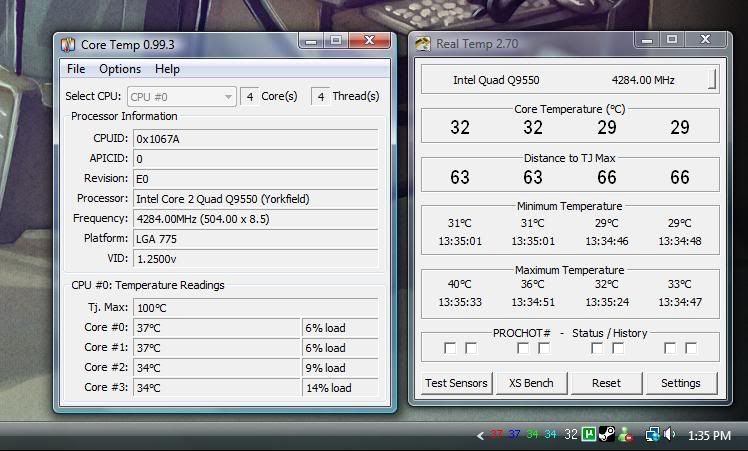Open the network connection tray icon

click(652, 434)
